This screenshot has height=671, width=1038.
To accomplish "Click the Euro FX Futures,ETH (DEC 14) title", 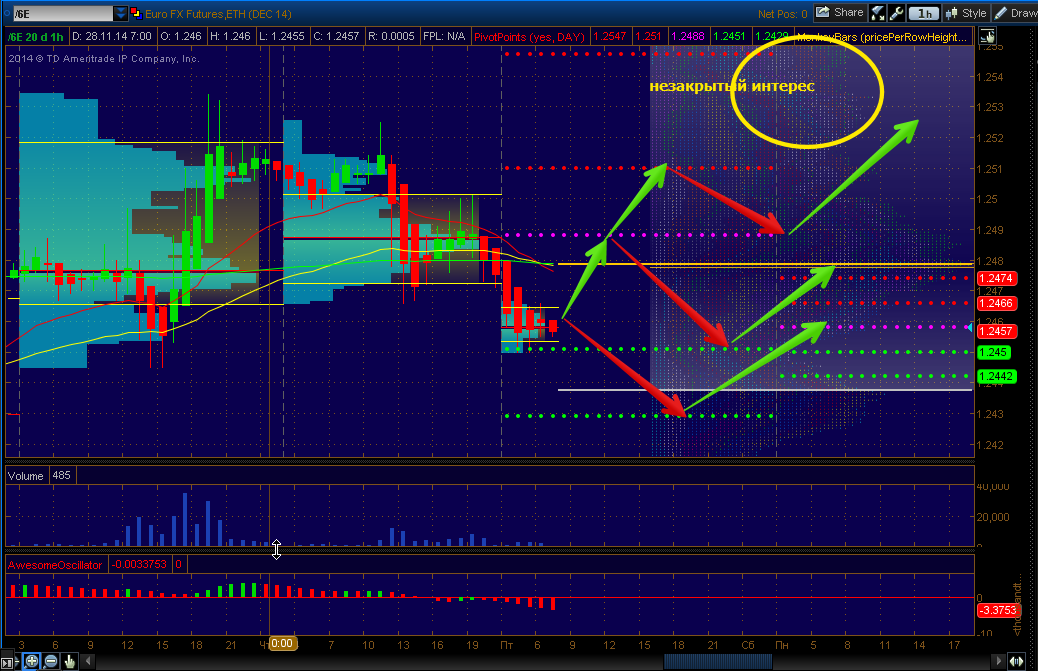I will point(218,14).
